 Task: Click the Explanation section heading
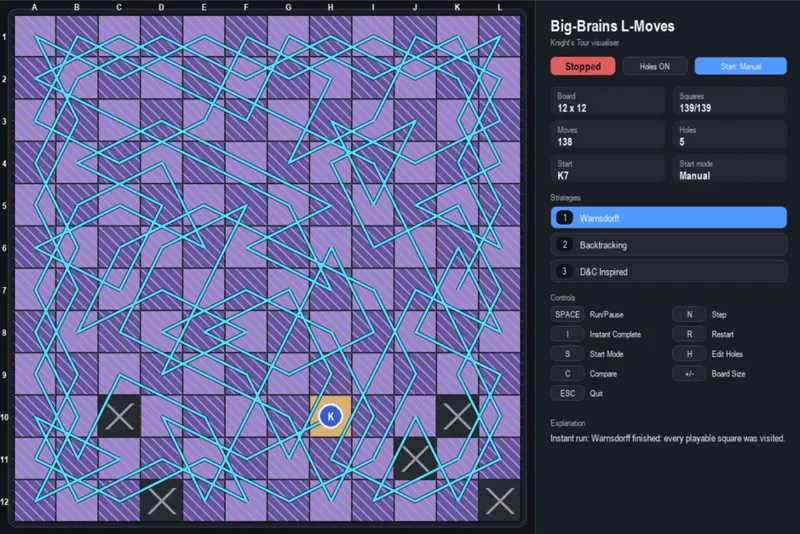click(x=567, y=423)
